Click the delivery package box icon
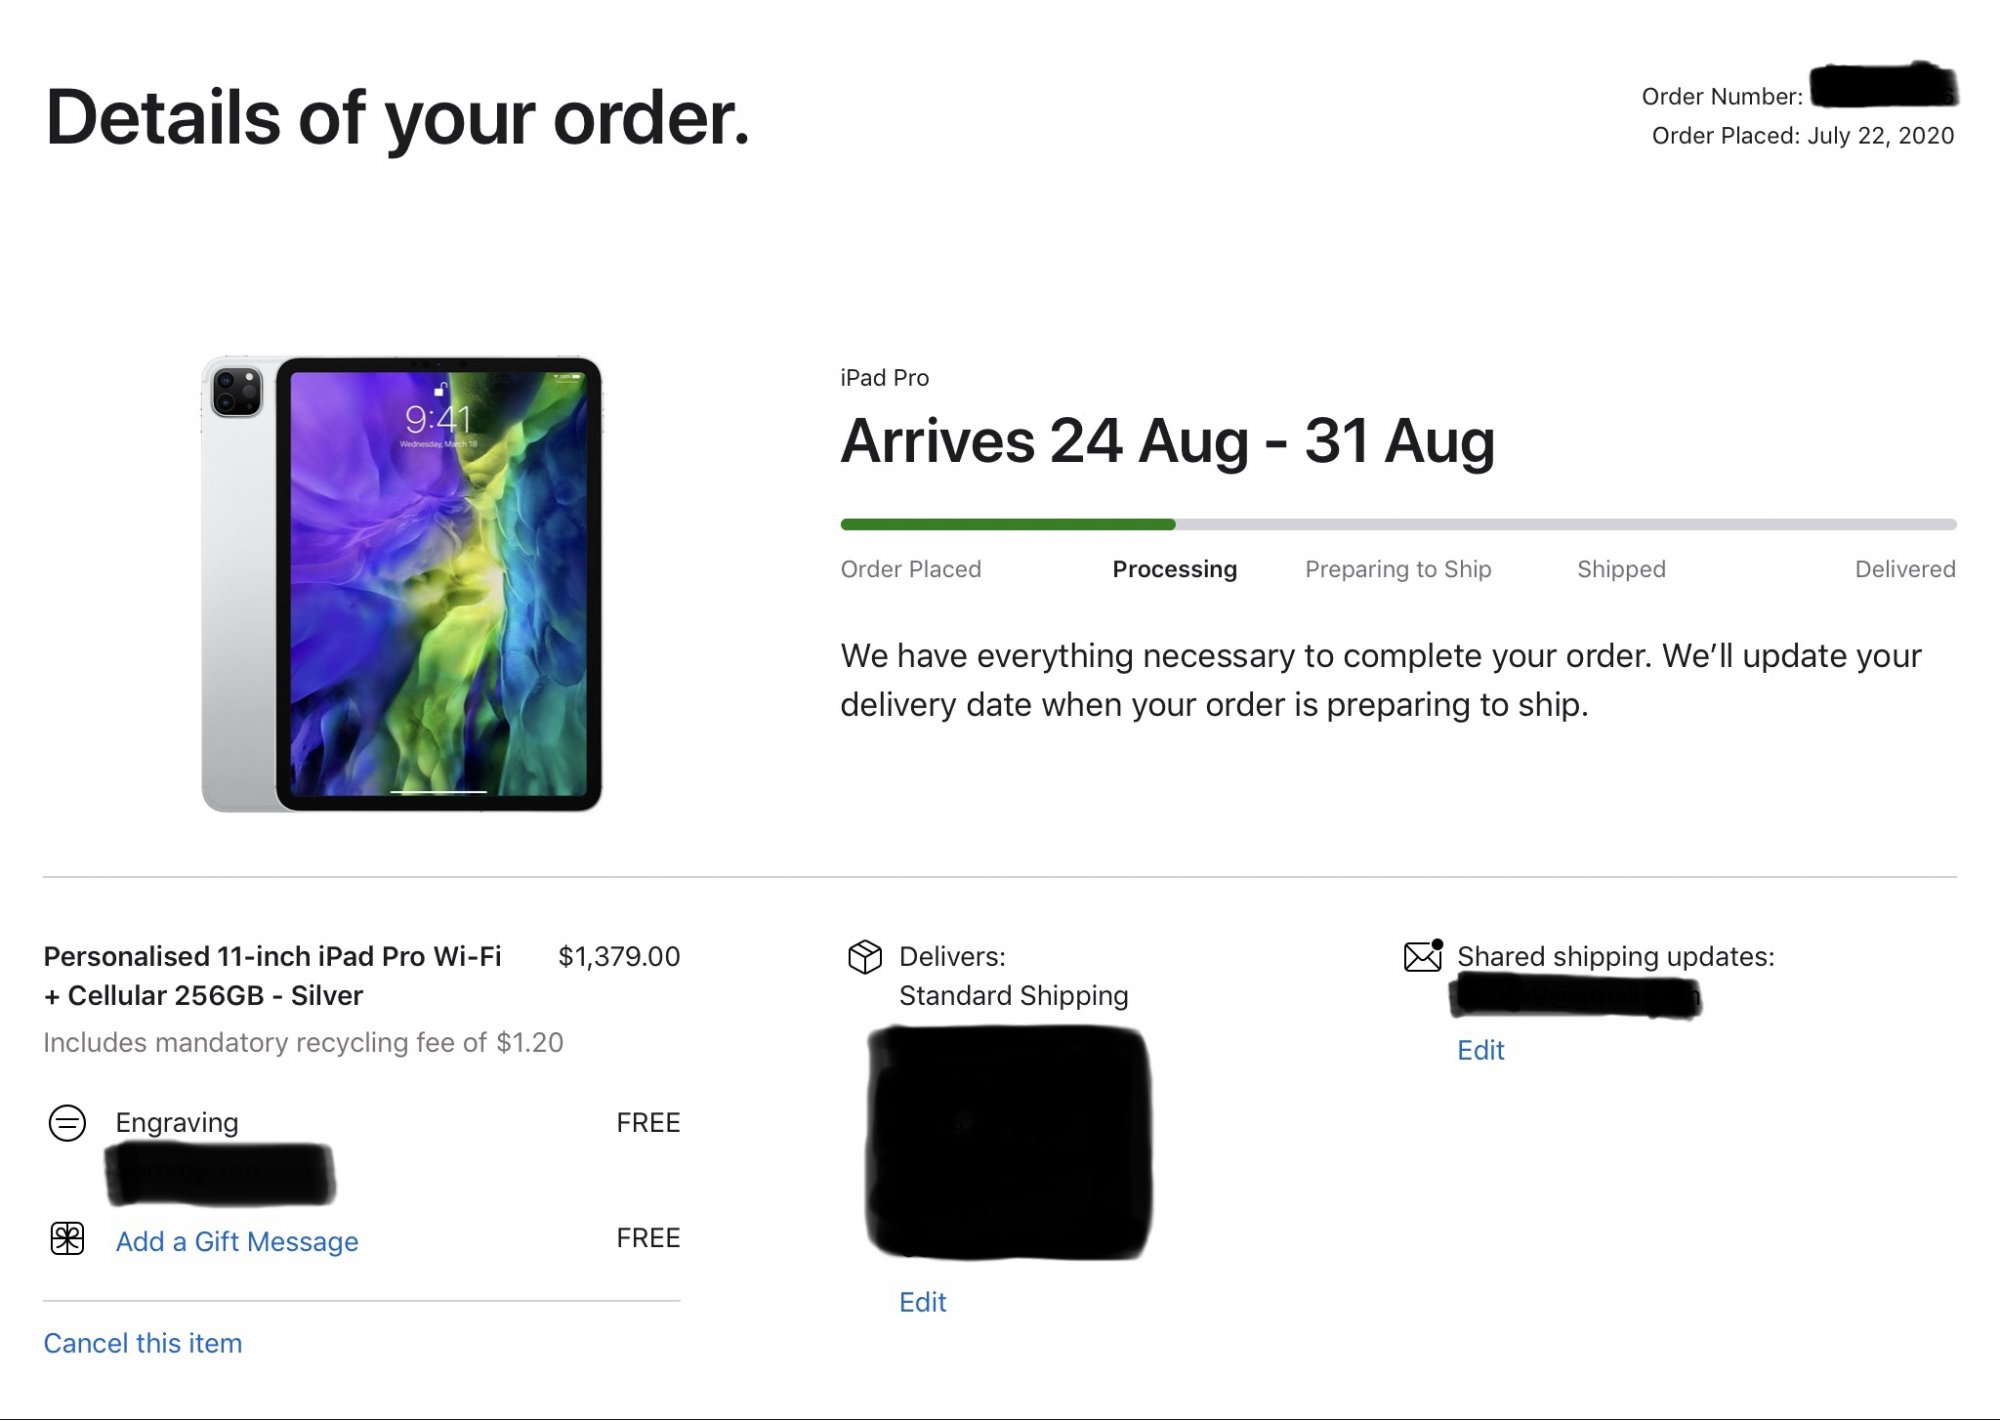 pos(865,957)
